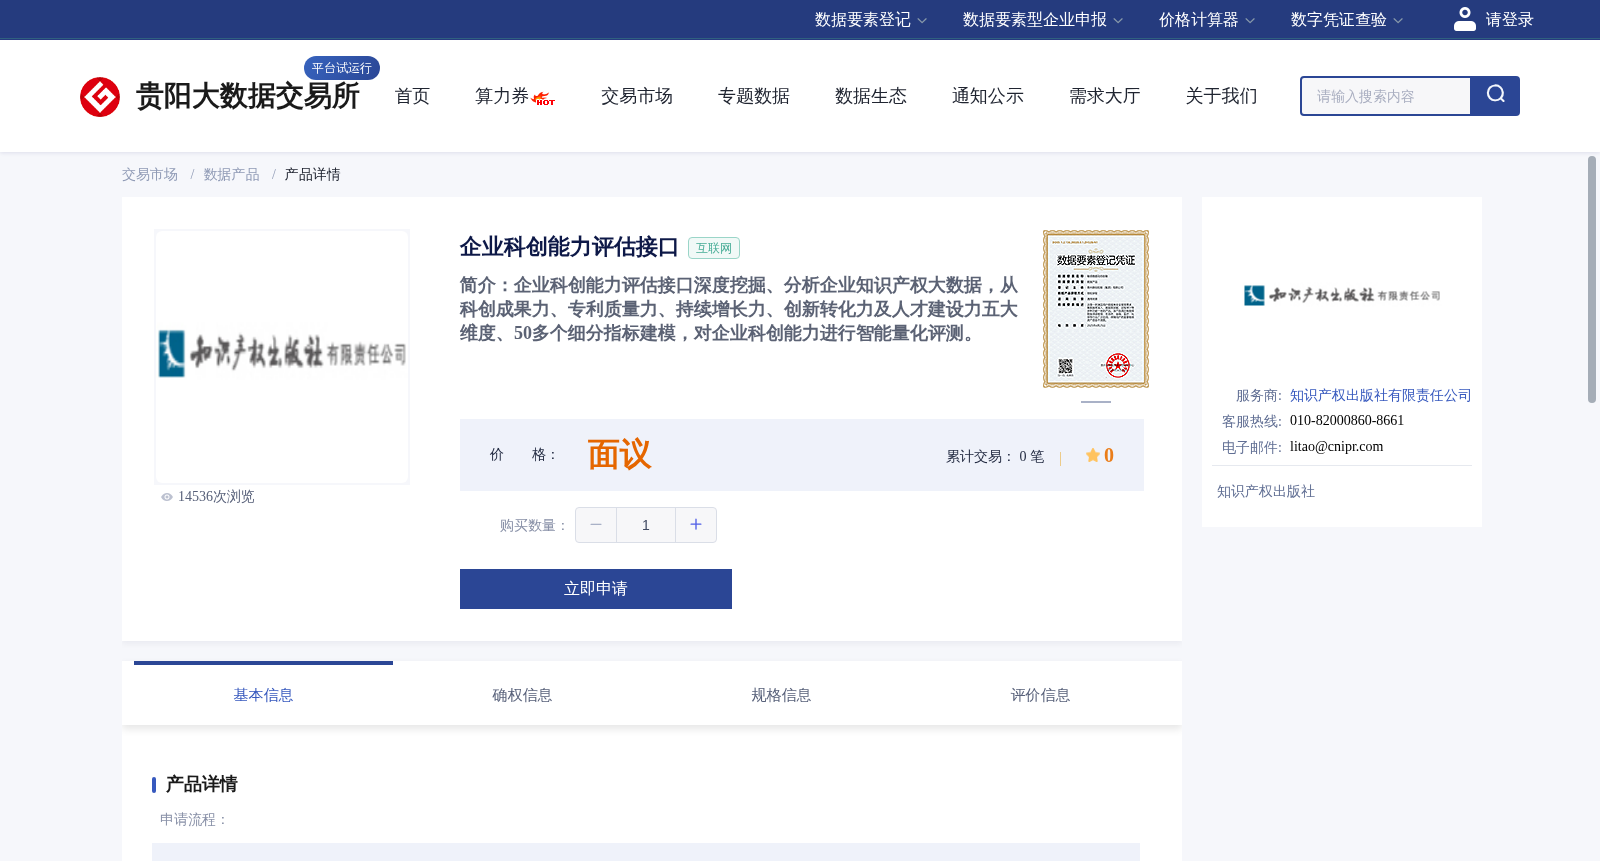Increase purchase quantity with plus button

tap(696, 525)
